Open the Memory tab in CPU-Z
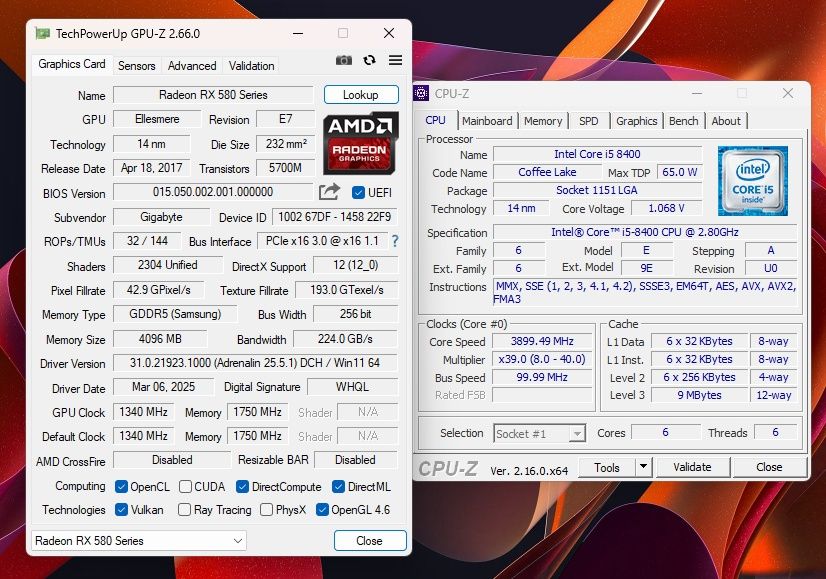This screenshot has width=826, height=579. [x=543, y=121]
